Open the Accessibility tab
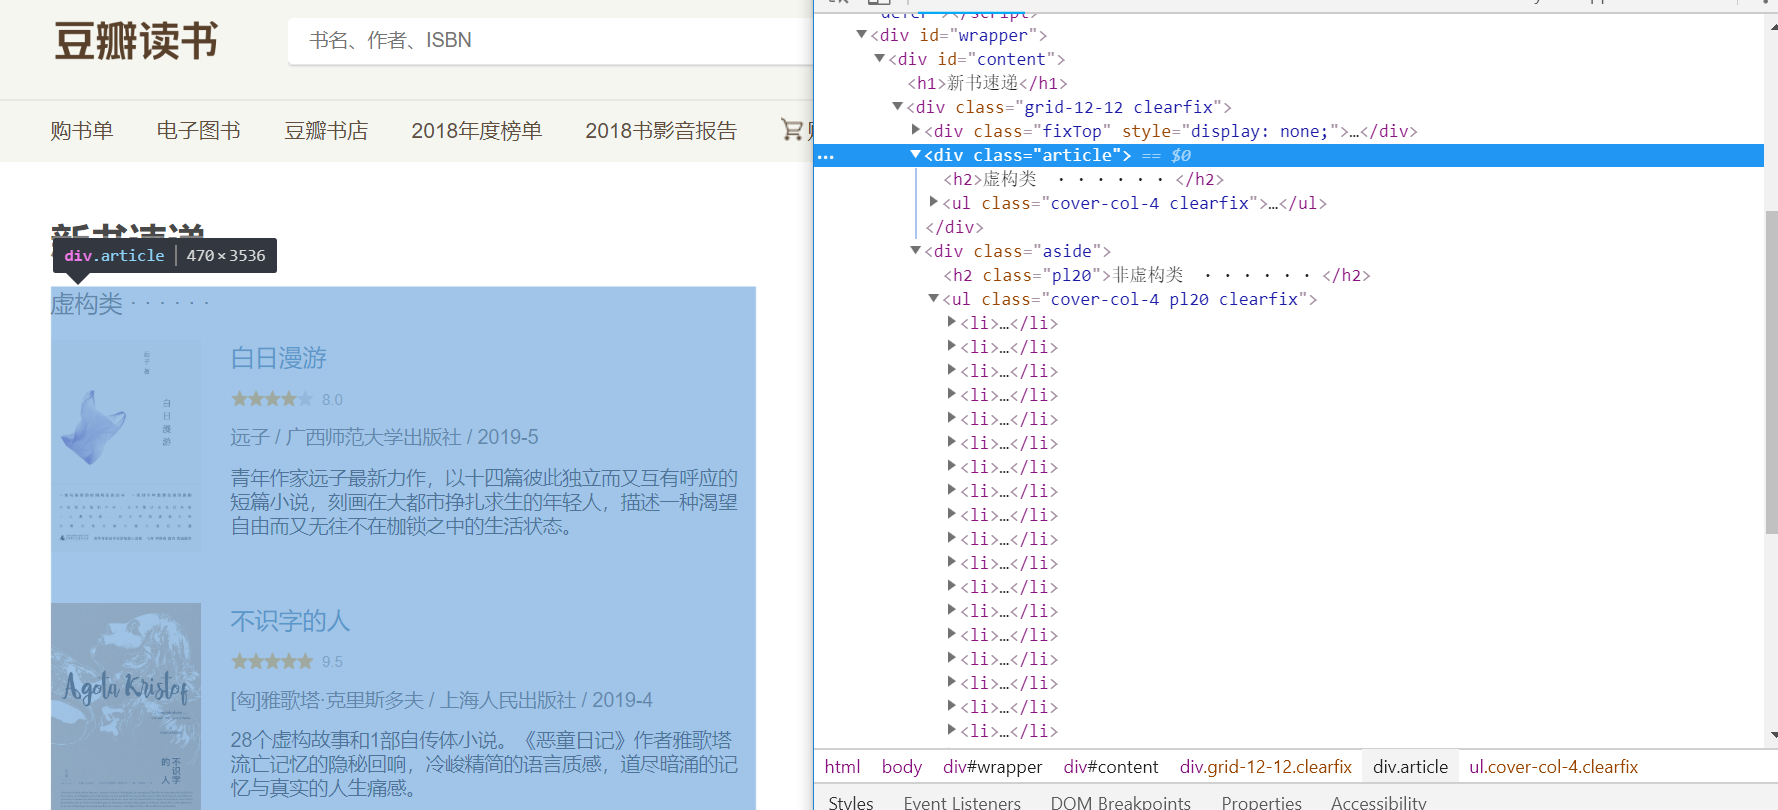 (1378, 802)
